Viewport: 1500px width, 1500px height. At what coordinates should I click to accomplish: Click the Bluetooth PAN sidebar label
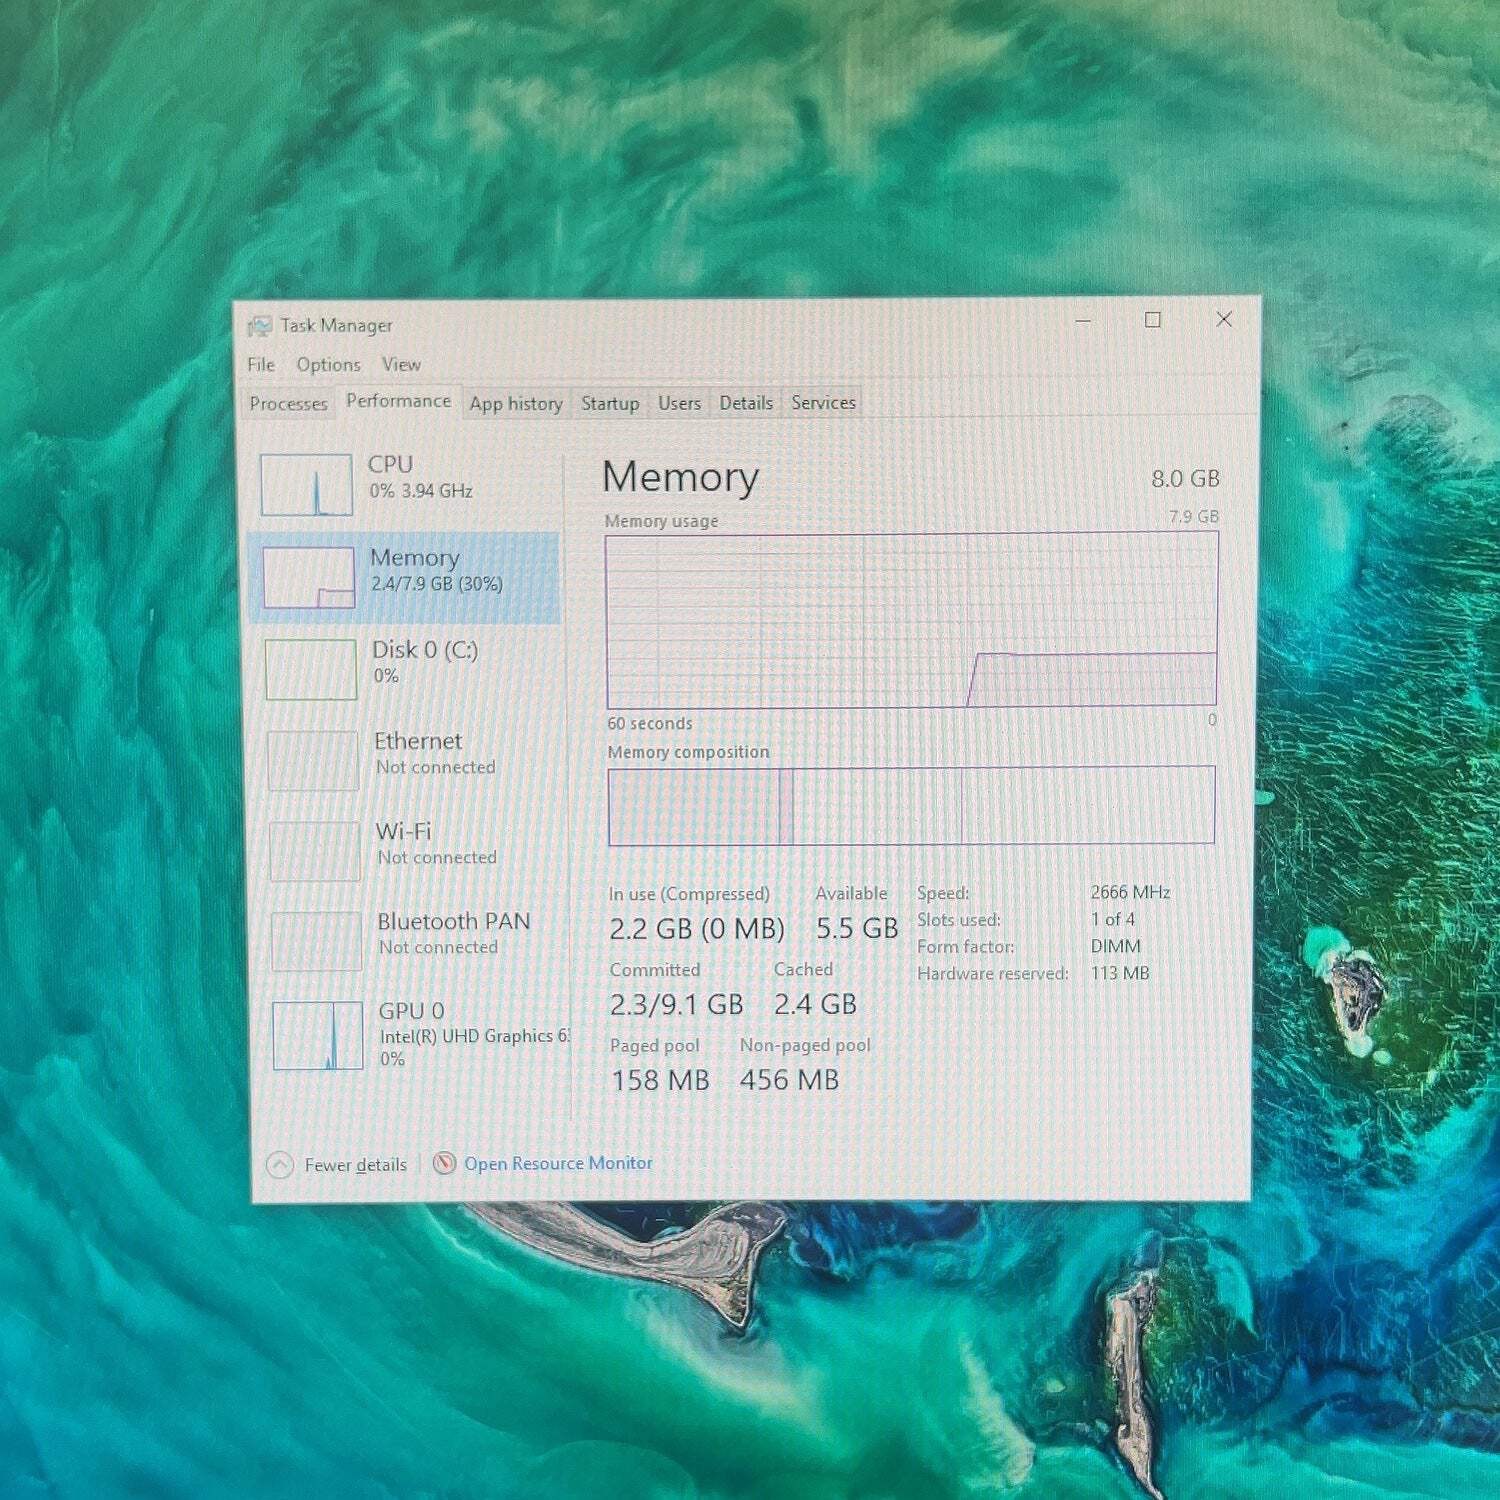[x=454, y=922]
